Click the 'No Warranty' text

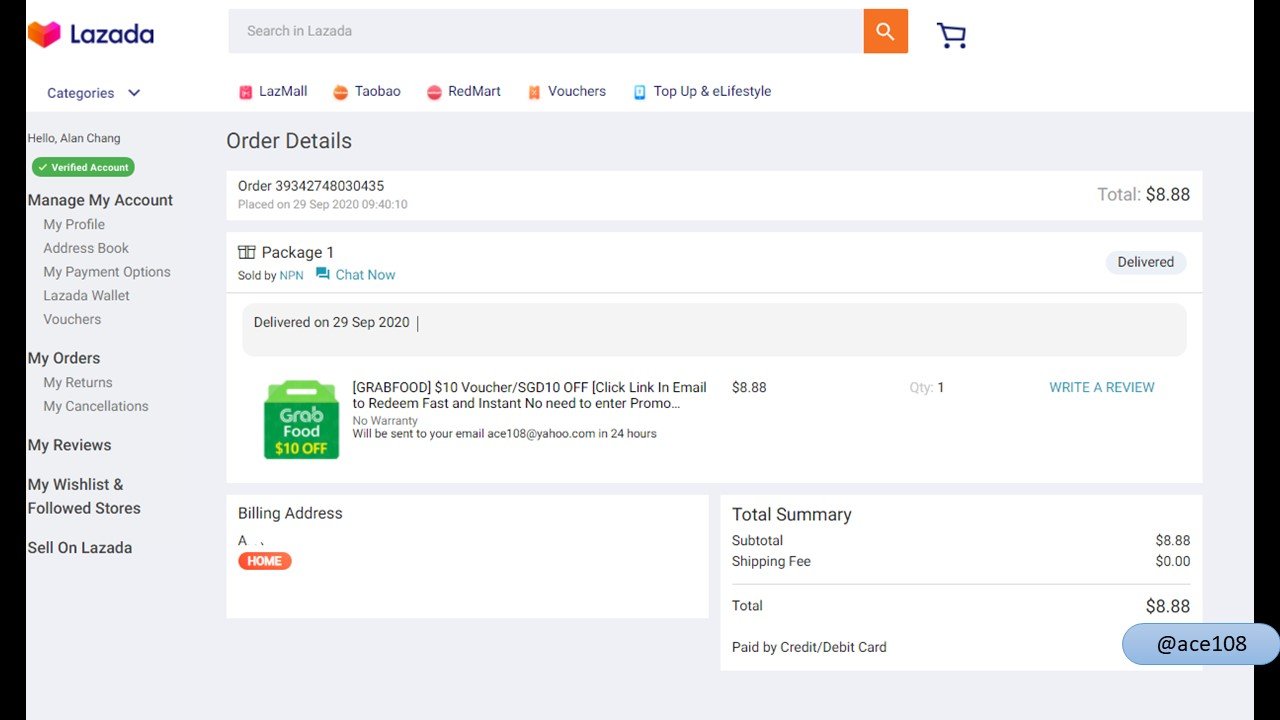(x=385, y=421)
